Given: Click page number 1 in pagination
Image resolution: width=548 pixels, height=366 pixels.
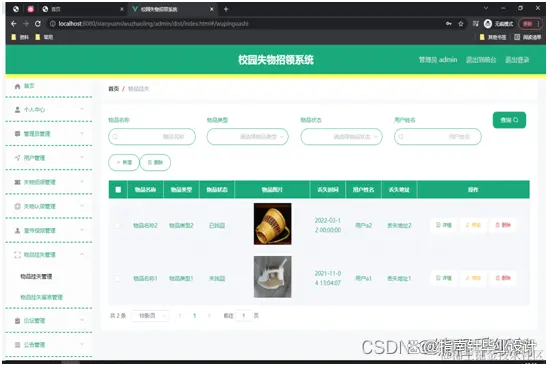Looking at the screenshot, I should [x=195, y=316].
